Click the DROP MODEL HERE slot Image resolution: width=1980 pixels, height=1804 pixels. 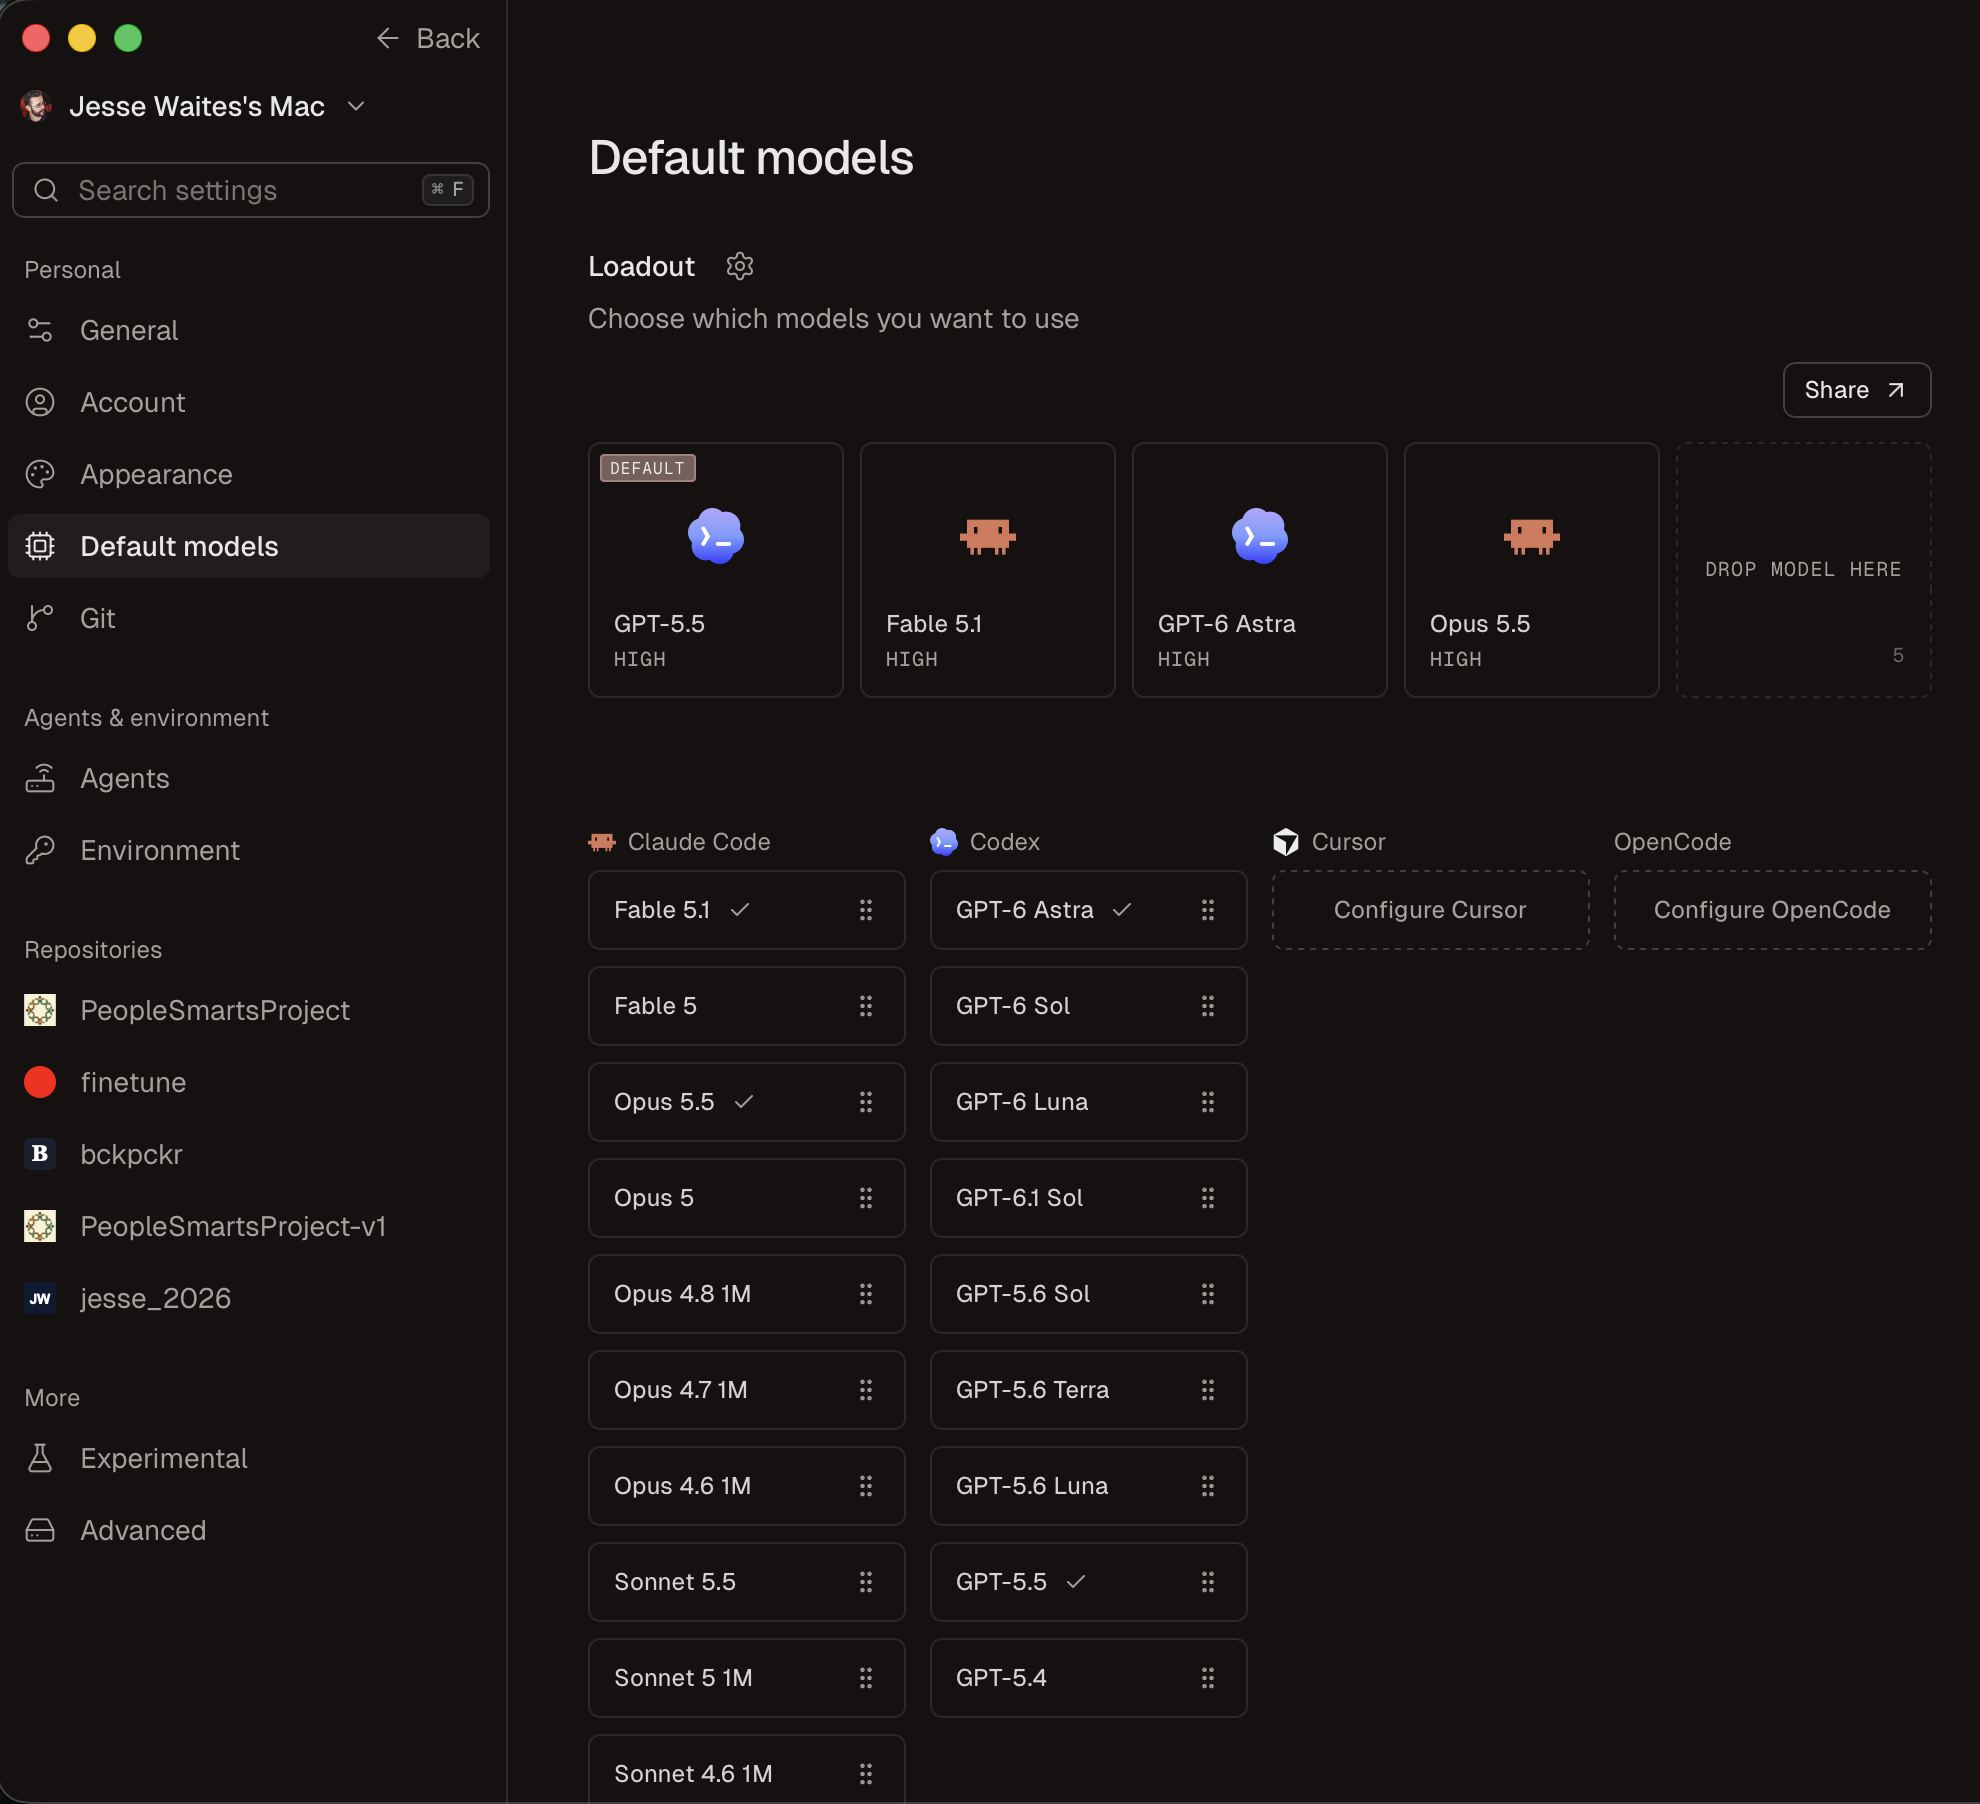(x=1804, y=570)
